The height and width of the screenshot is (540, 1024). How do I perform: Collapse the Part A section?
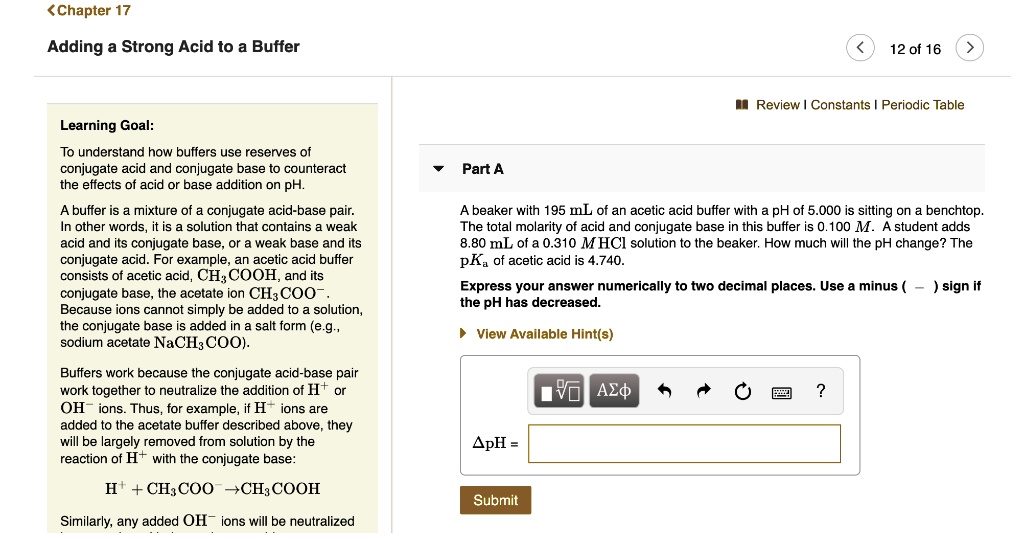point(438,169)
